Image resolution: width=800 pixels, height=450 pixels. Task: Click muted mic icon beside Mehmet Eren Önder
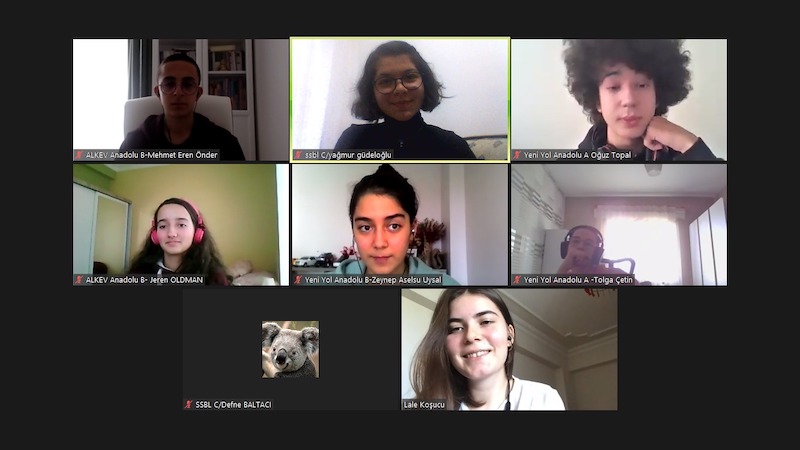pos(79,155)
